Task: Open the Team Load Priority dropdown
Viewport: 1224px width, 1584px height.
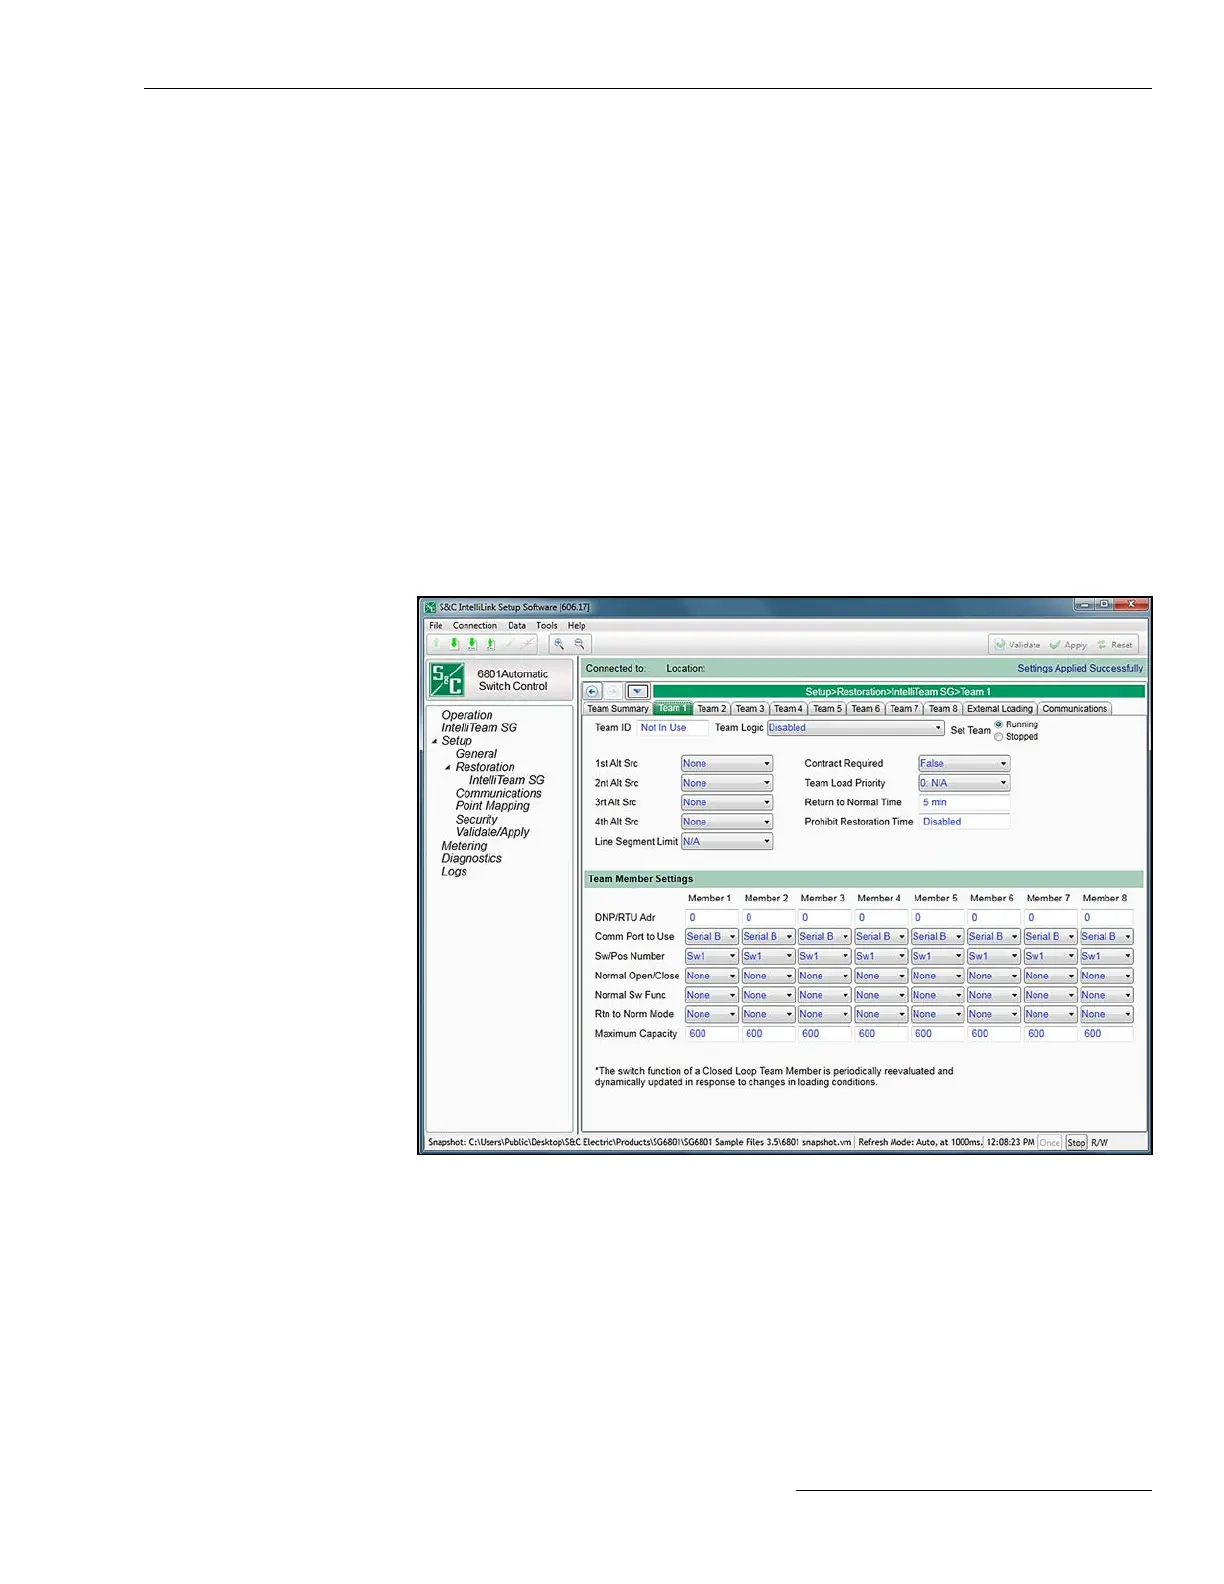Action: click(x=964, y=783)
